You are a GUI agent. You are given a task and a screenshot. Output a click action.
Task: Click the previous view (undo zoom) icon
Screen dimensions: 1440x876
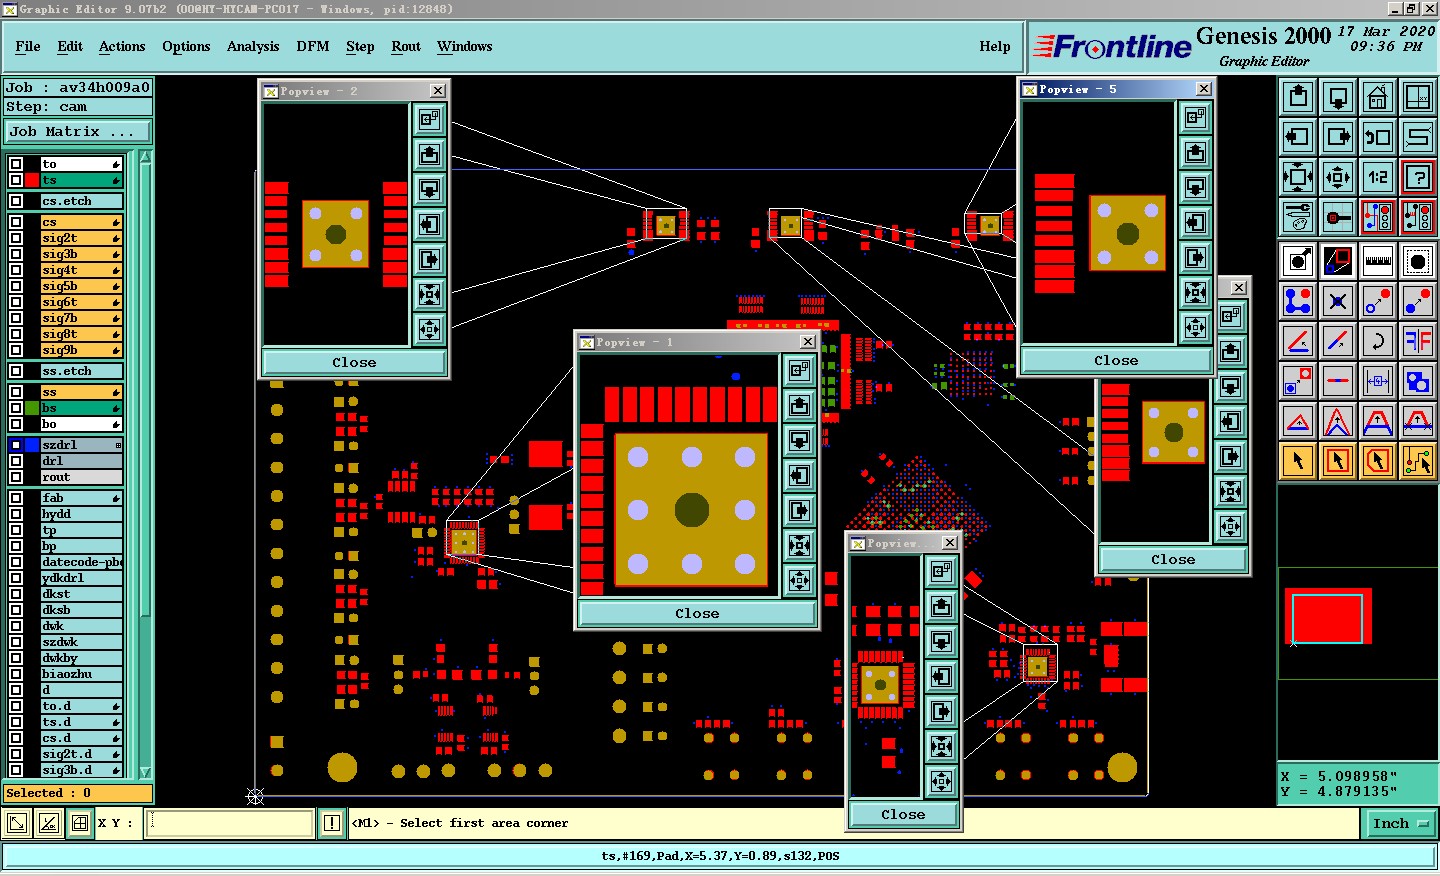pos(1378,137)
